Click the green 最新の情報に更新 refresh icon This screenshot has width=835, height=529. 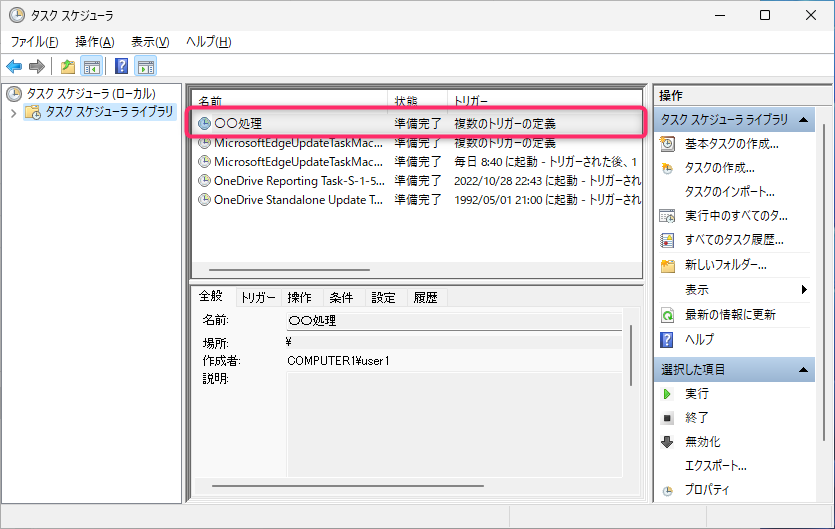tap(667, 315)
